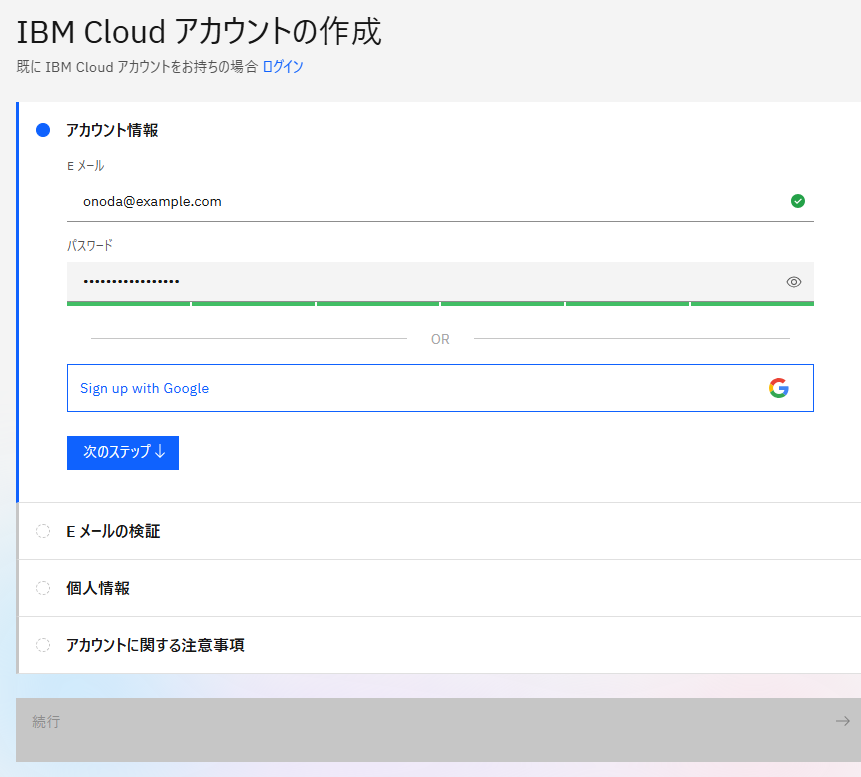Click the green password strength meter

click(x=440, y=301)
